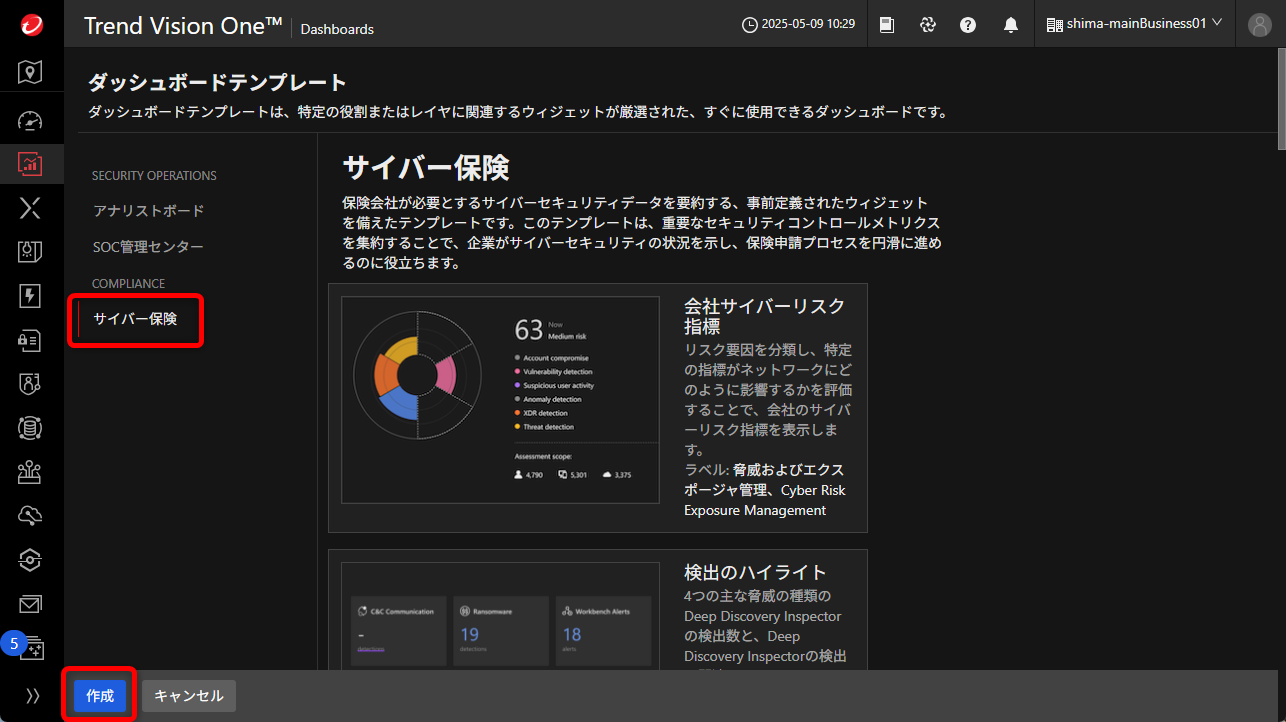Click the 検出のハイライト widget preview thumbnail
This screenshot has height=722, width=1286.
point(500,616)
